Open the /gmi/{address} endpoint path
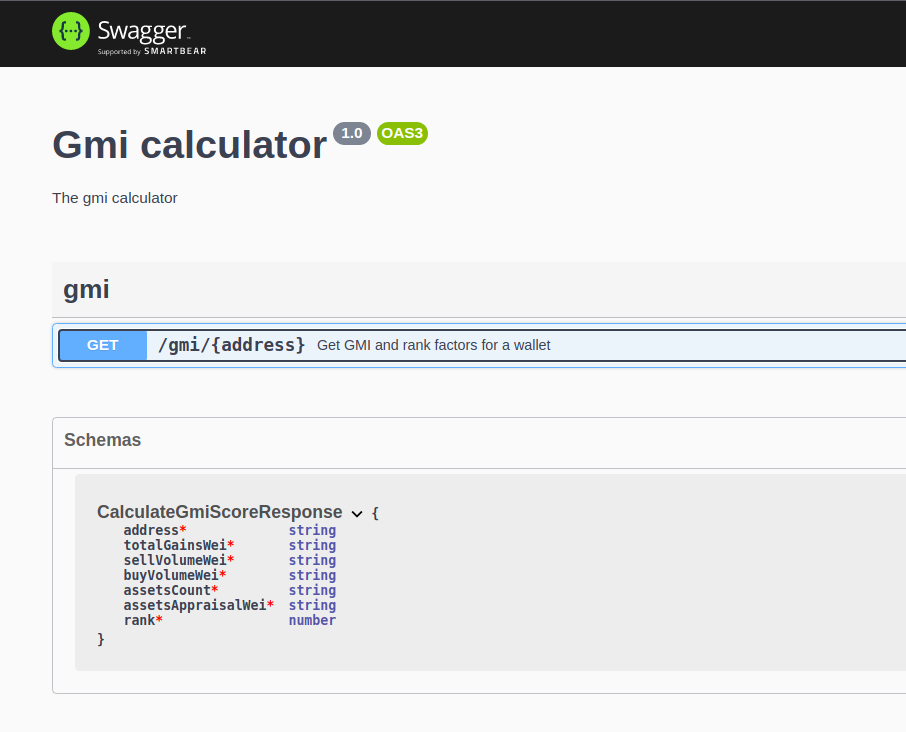Viewport: 906px width, 732px height. 231,345
